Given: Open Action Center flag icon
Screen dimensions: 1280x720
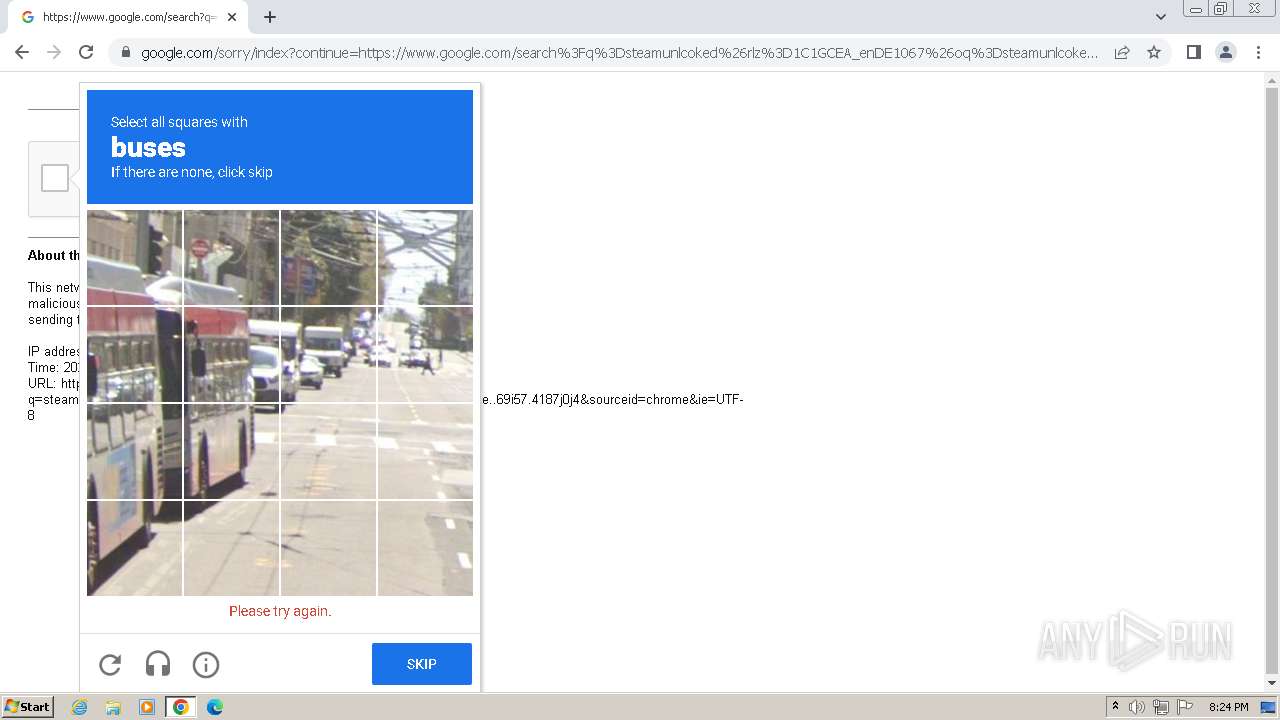Looking at the screenshot, I should [x=1185, y=707].
